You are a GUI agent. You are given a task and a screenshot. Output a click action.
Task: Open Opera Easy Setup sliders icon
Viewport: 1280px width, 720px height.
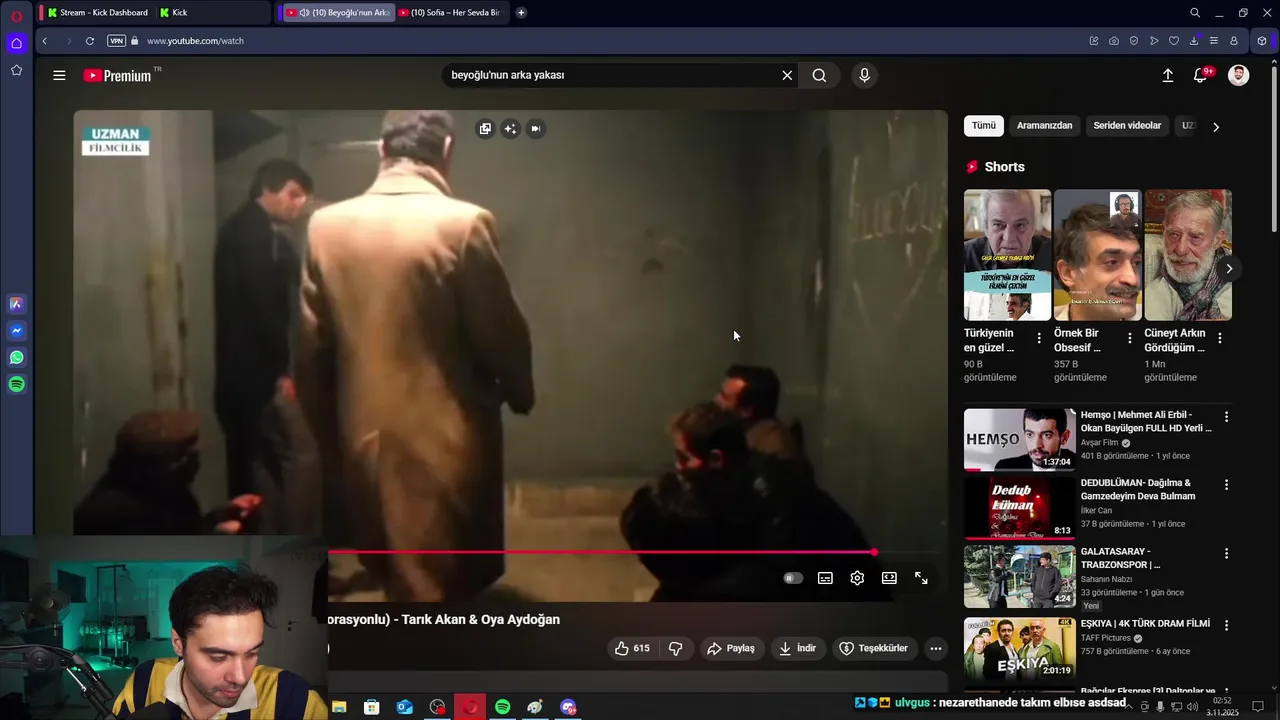[x=1214, y=41]
